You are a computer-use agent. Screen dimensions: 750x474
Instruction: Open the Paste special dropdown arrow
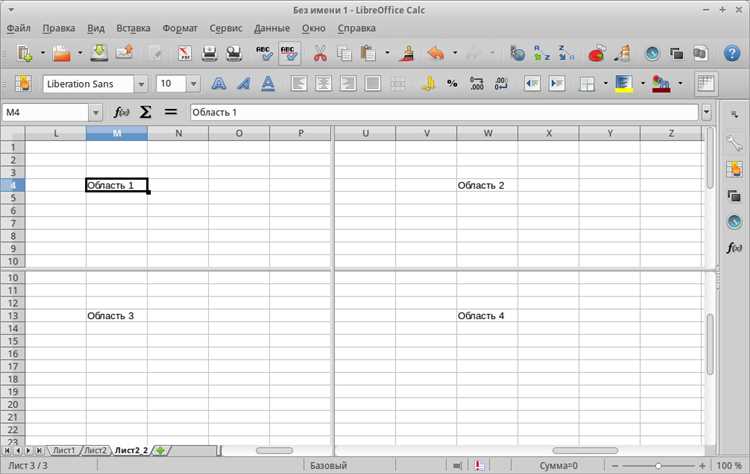coord(387,53)
